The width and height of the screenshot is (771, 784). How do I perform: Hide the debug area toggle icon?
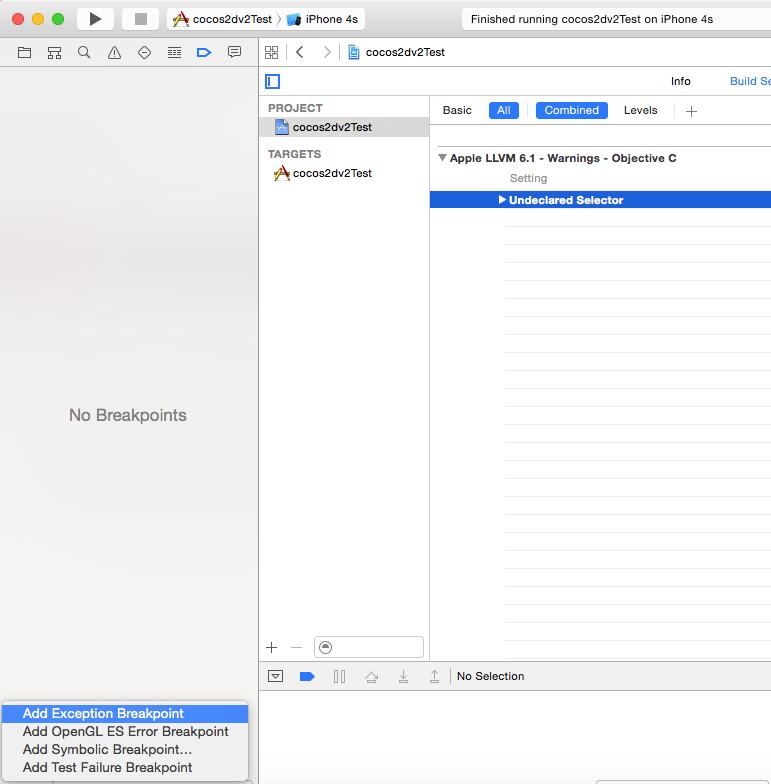276,676
